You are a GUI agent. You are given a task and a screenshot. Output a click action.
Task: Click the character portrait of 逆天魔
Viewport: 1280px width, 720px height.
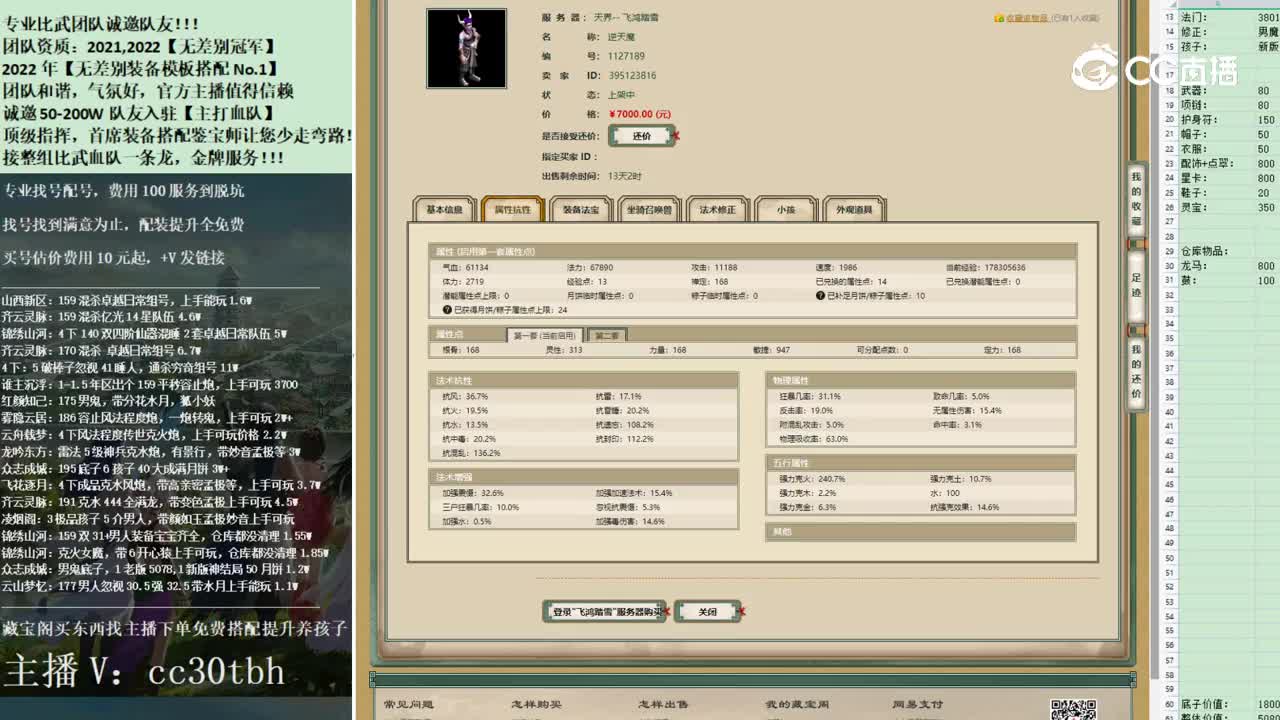[466, 48]
